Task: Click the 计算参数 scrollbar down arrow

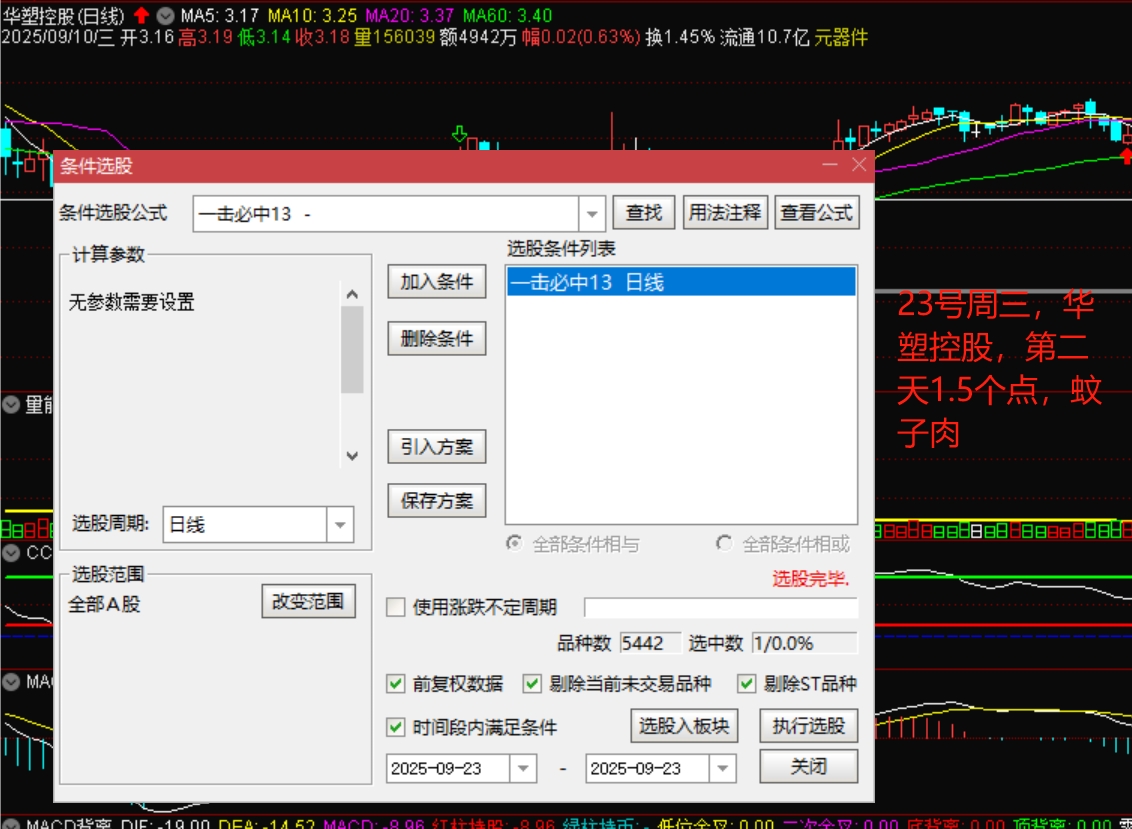Action: [x=352, y=456]
